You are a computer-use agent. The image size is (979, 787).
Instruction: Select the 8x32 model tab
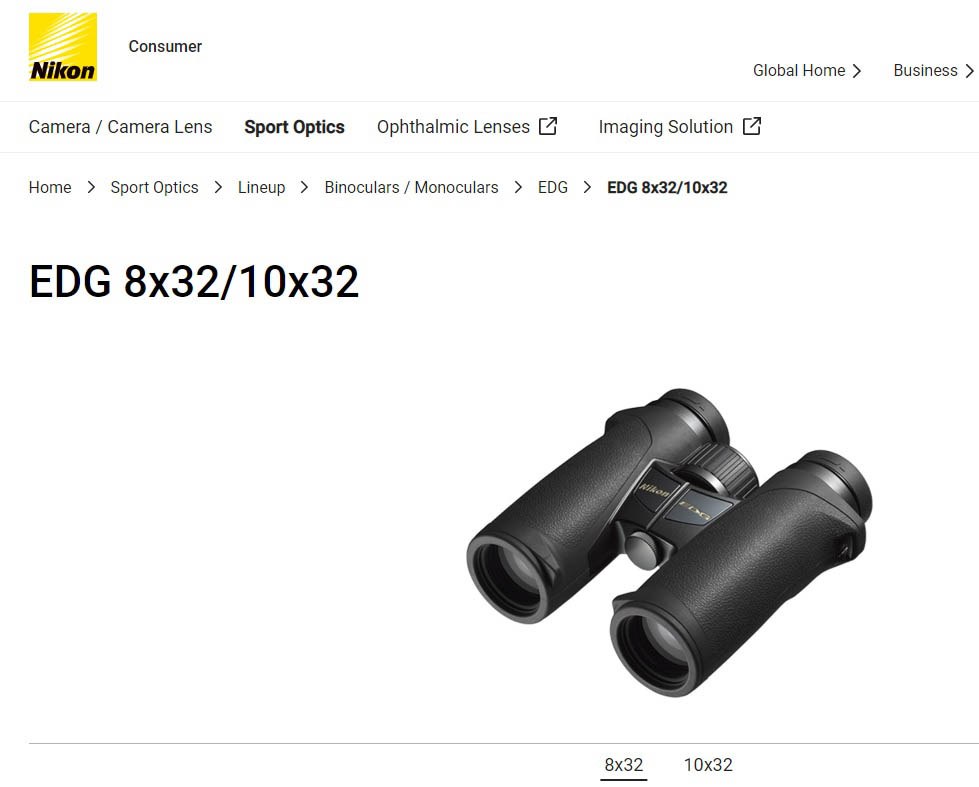click(624, 765)
